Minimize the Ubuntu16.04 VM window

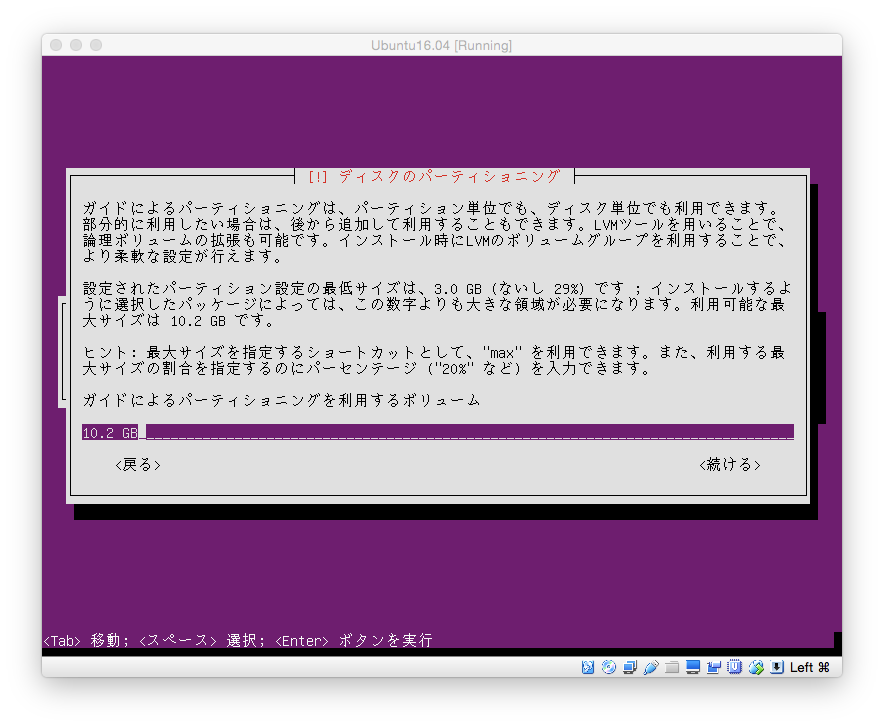click(x=76, y=45)
